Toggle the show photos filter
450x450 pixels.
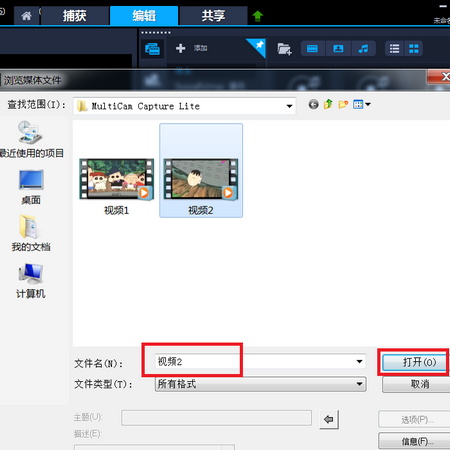coord(338,49)
